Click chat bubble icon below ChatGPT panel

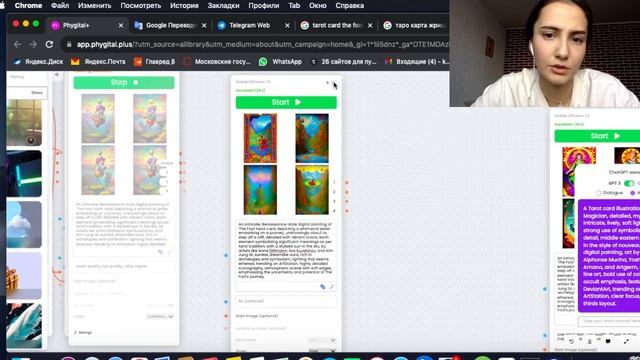(608, 341)
